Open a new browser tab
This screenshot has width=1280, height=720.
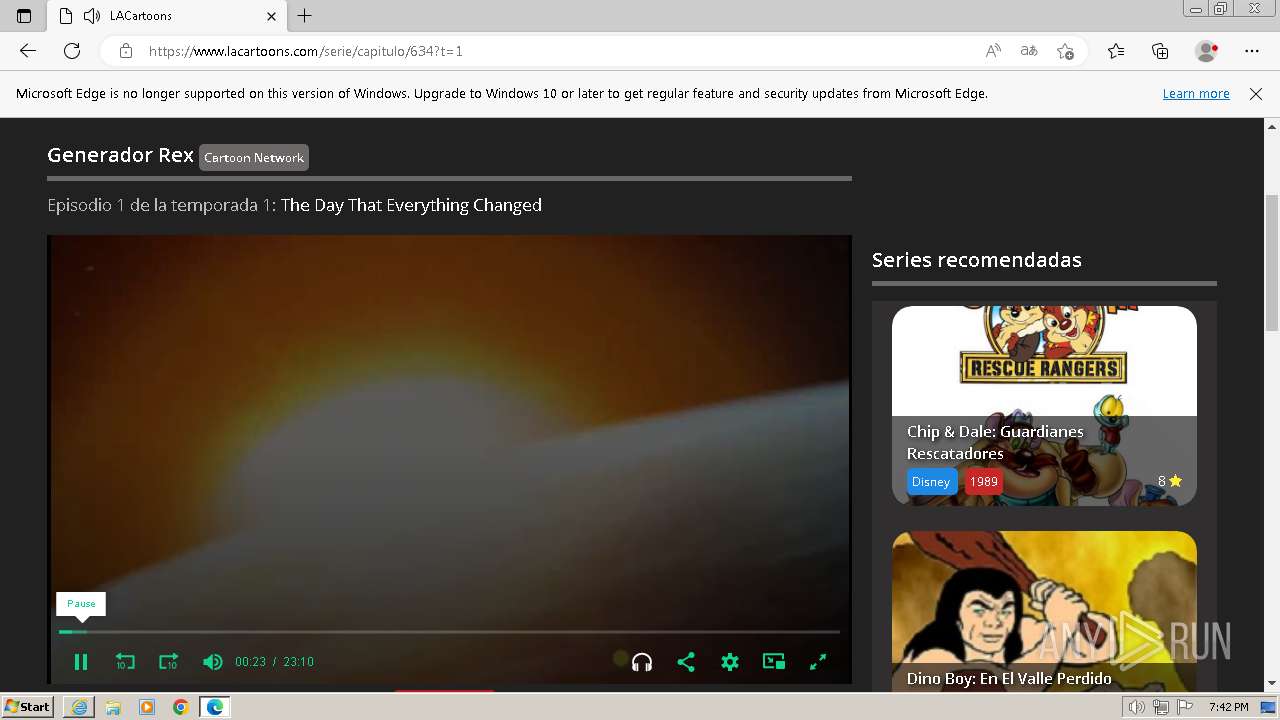305,16
